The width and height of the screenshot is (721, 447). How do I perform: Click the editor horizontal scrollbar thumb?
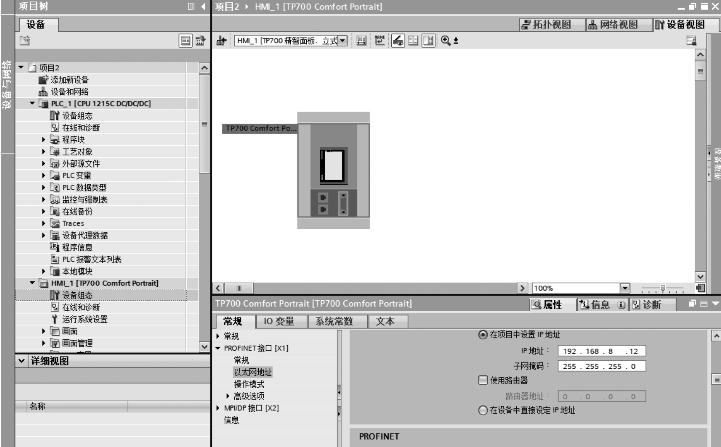239,288
